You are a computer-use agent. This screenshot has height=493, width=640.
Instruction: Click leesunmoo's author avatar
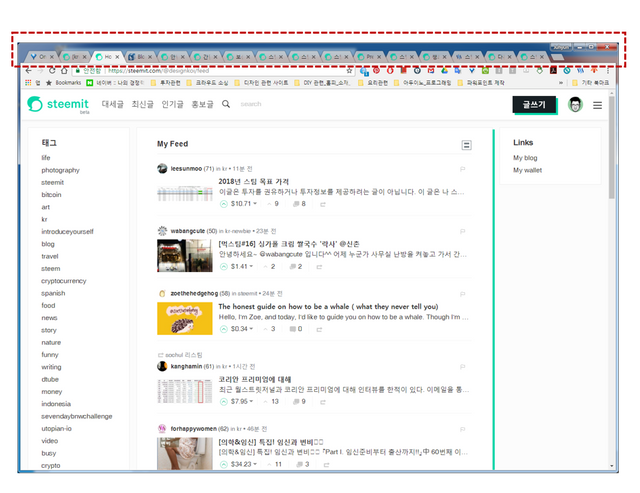tap(162, 169)
